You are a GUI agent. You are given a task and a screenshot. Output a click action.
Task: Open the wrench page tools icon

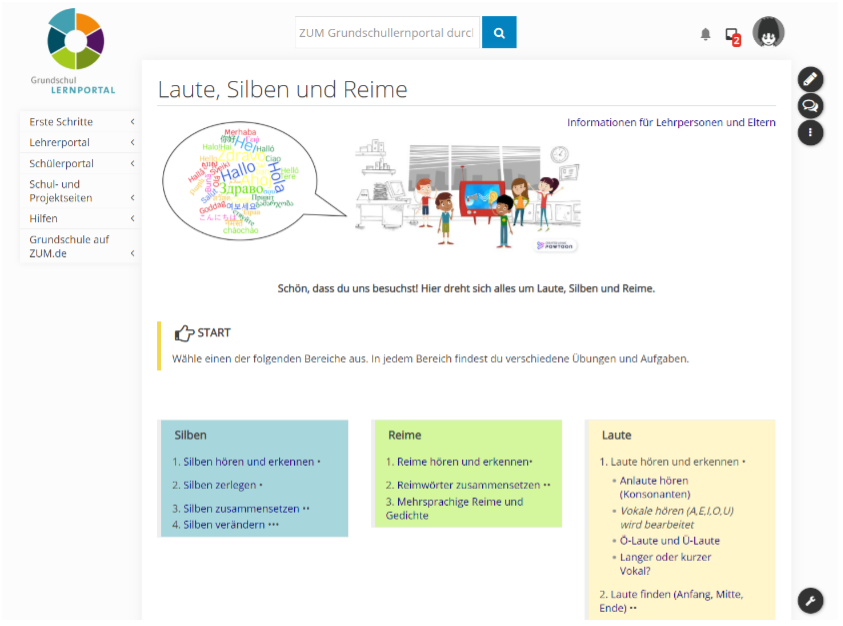(x=810, y=601)
